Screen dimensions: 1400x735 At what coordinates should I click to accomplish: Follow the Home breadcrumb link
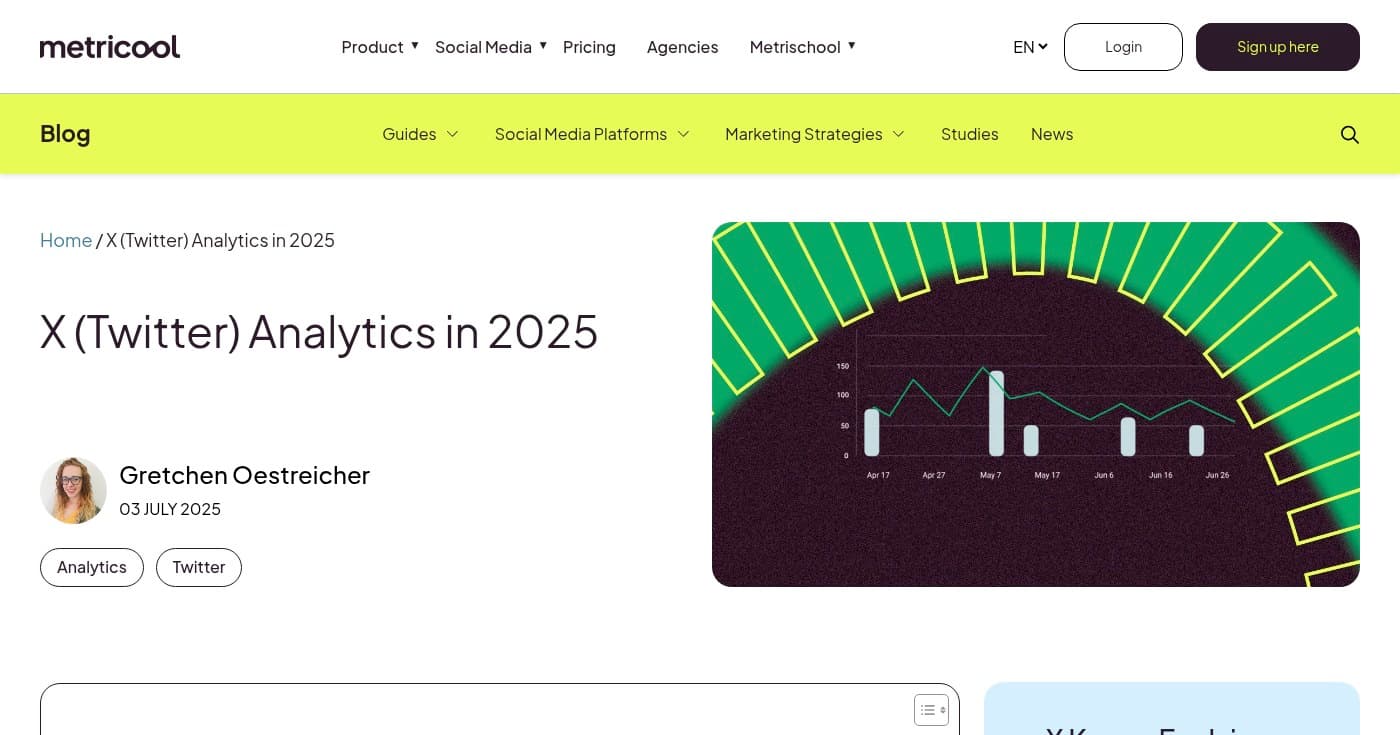pos(65,240)
